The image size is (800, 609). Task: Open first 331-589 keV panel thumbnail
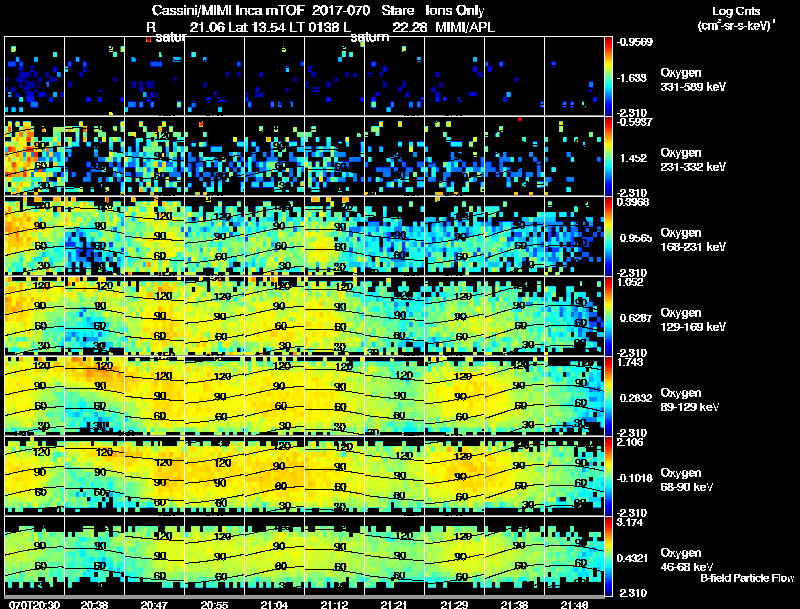pos(35,76)
